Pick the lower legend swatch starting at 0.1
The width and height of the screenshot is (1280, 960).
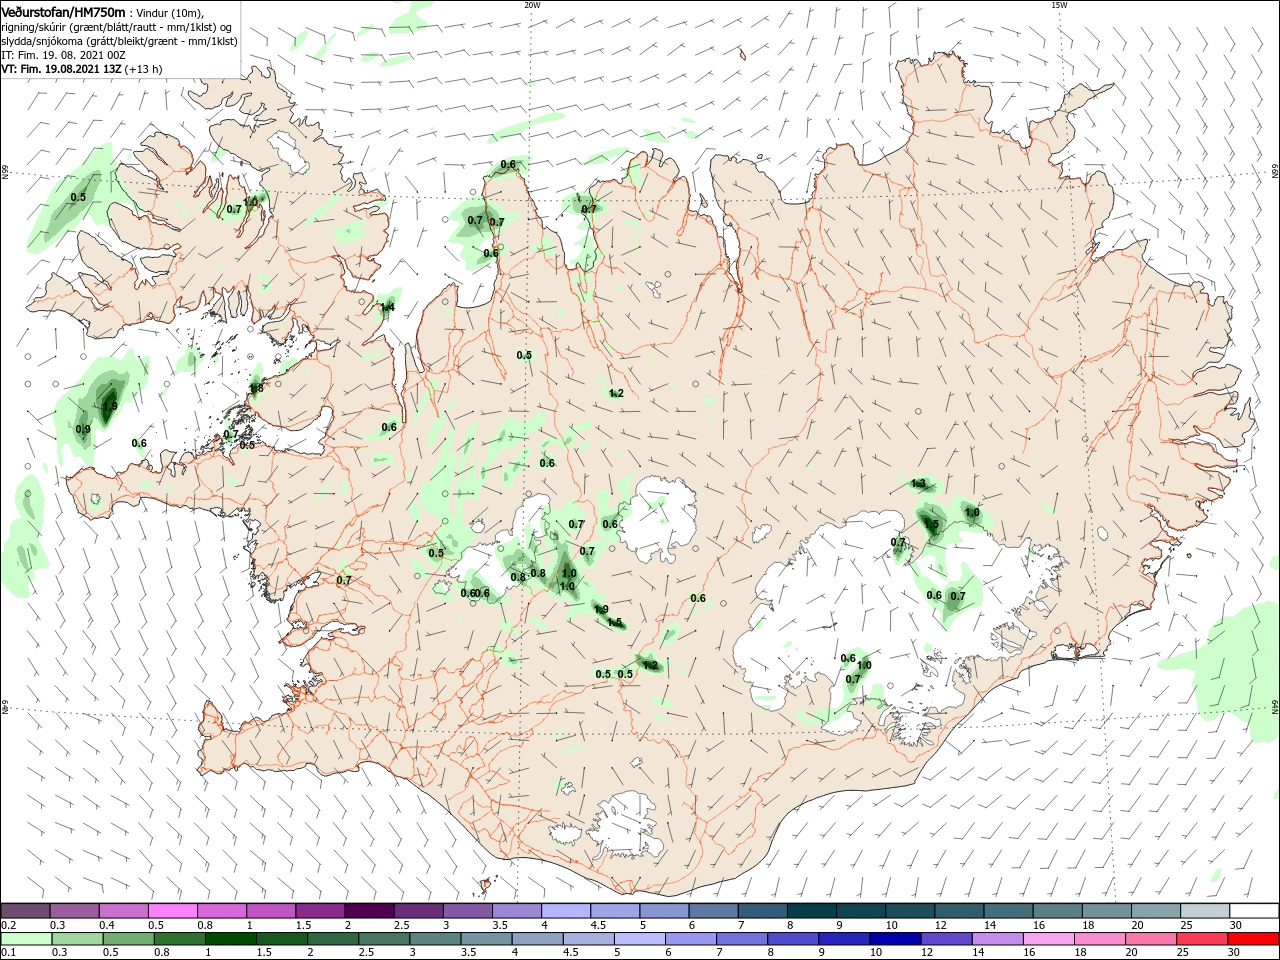coord(25,939)
